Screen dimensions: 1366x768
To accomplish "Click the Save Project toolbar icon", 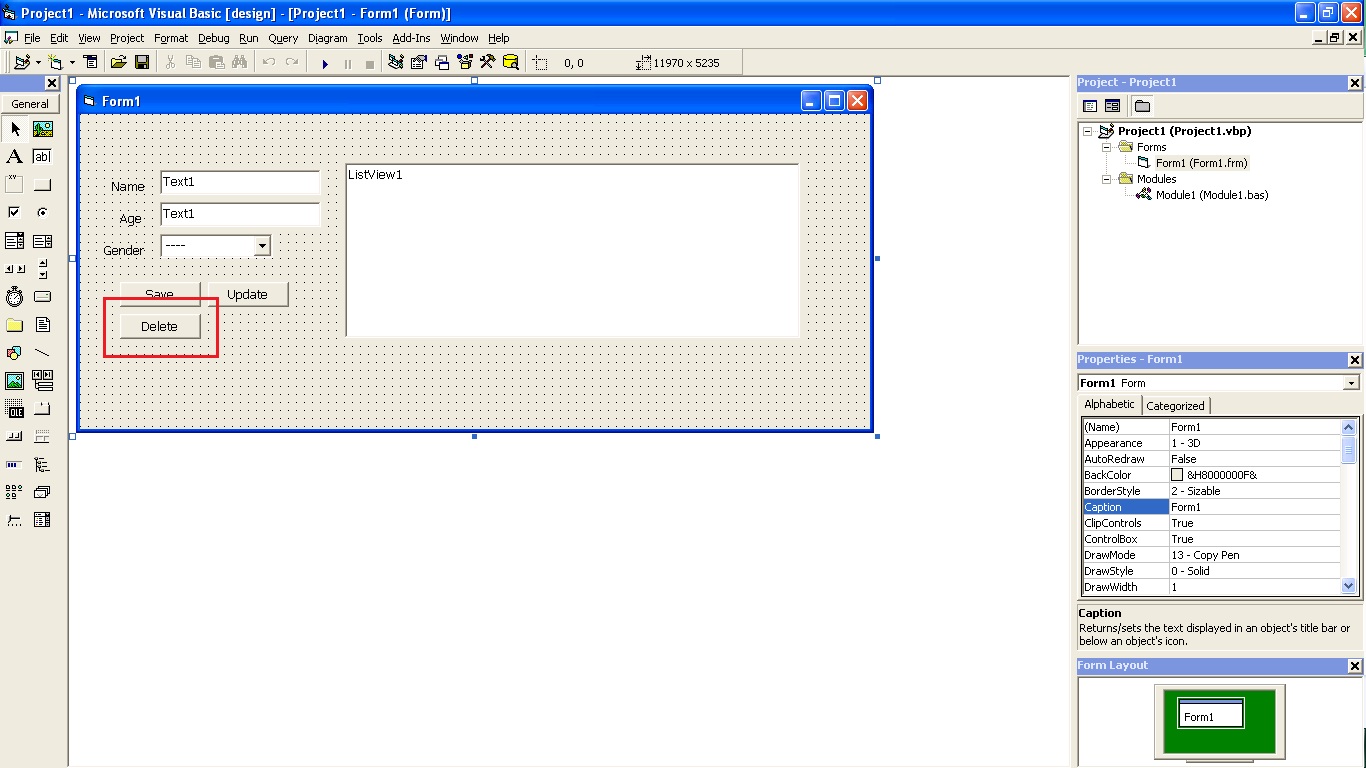I will point(143,62).
